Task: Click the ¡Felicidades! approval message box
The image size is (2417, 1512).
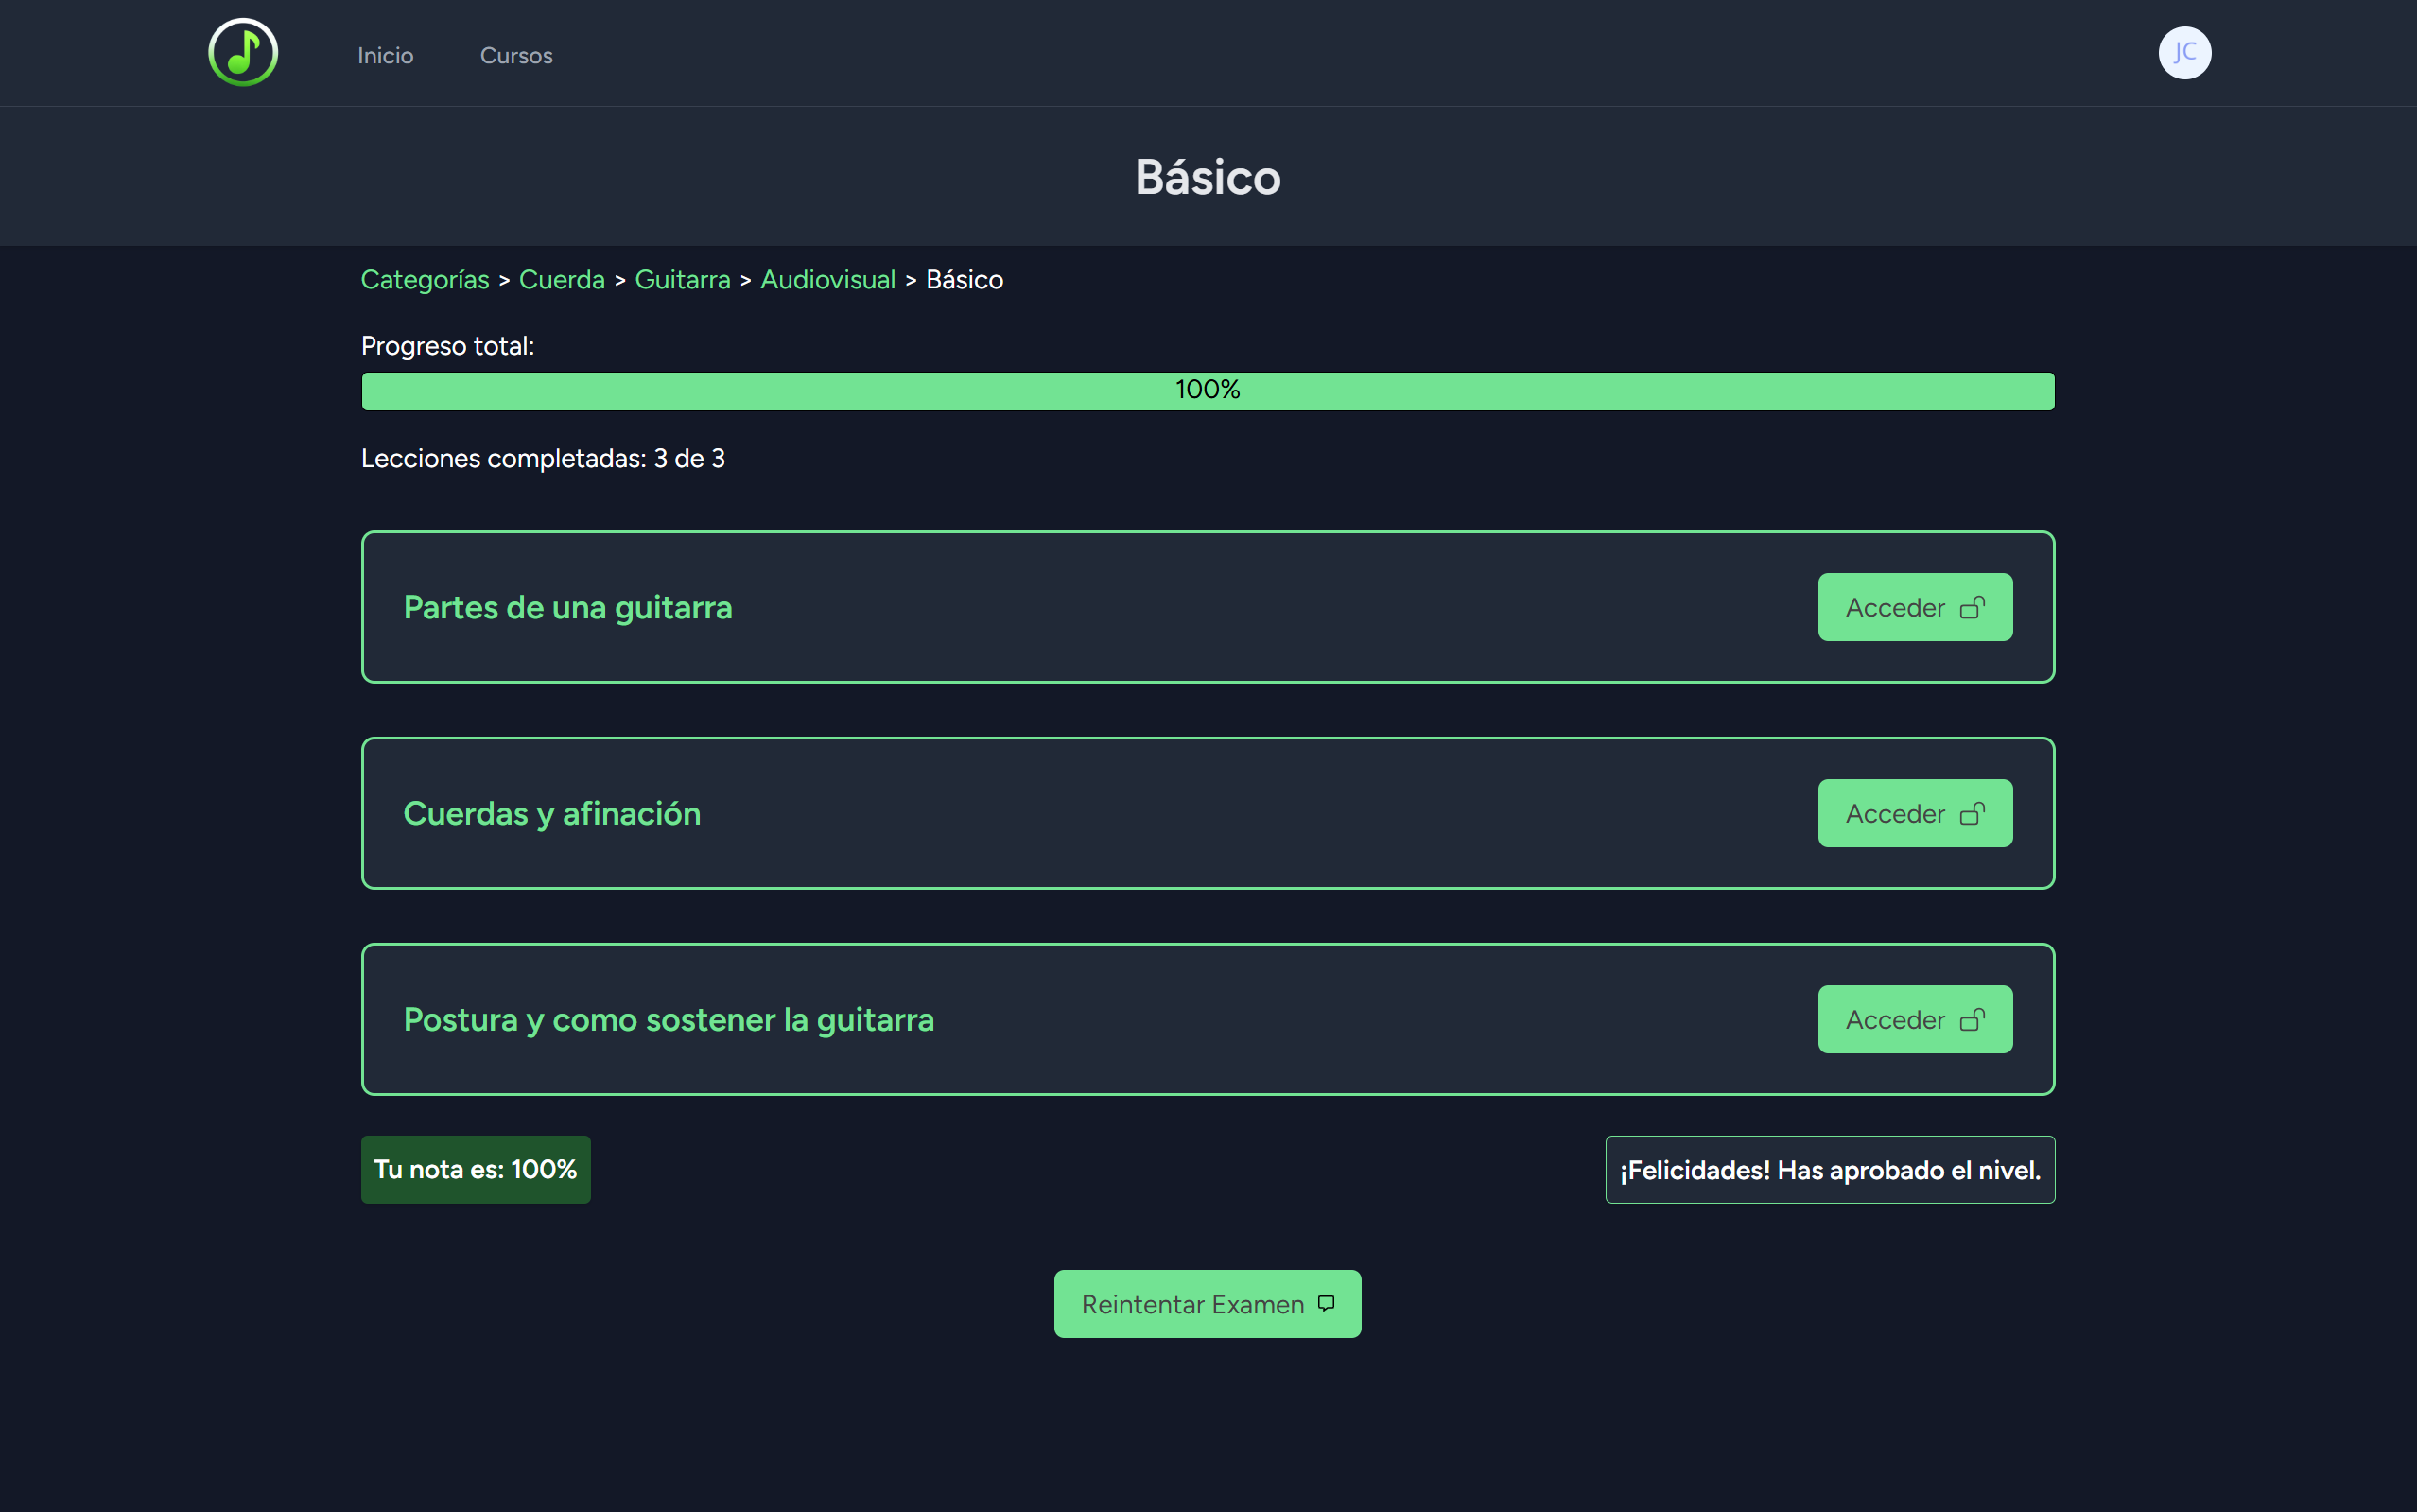Action: point(1828,1169)
